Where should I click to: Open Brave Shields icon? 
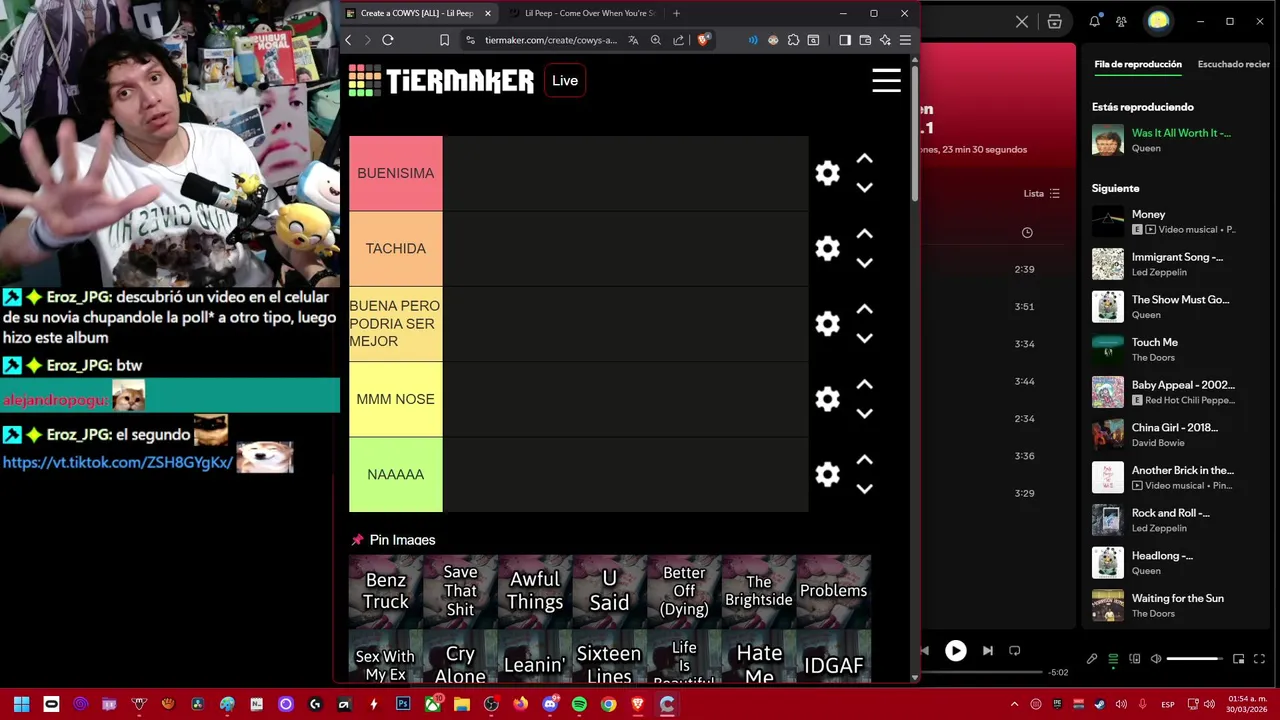point(704,40)
